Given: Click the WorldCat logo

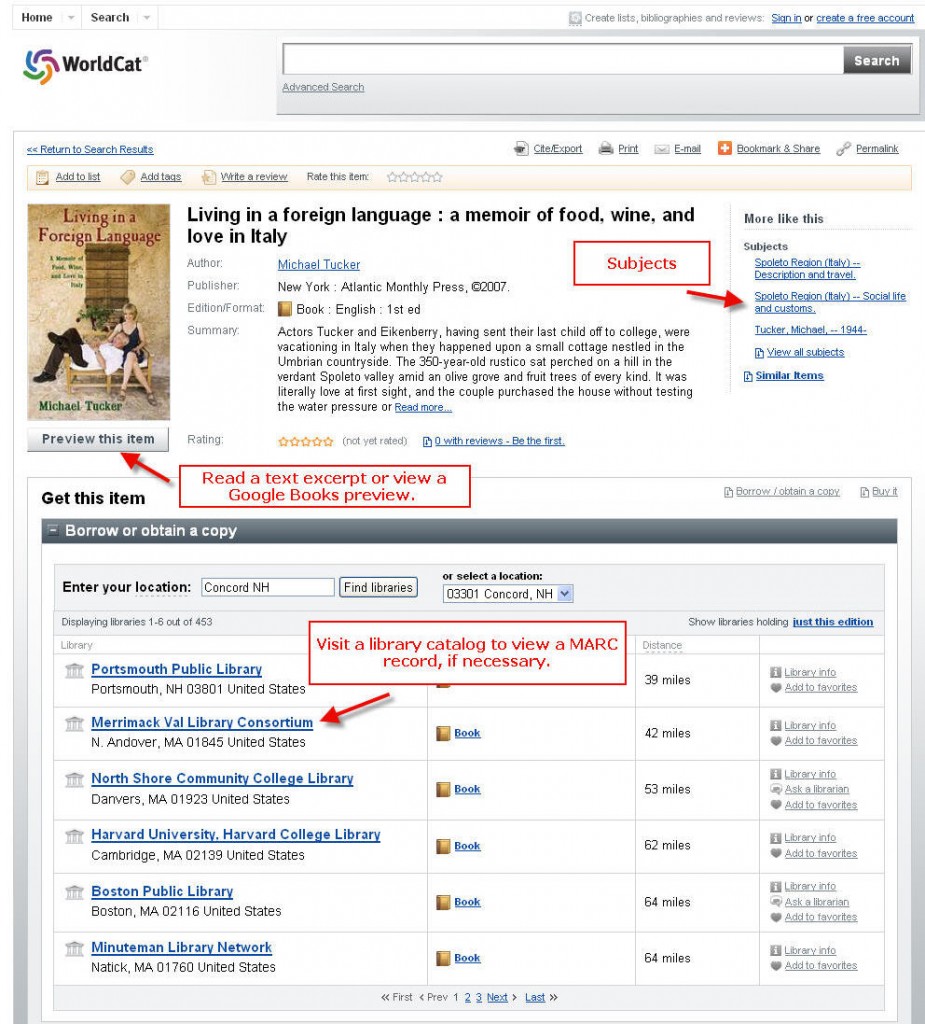Looking at the screenshot, I should (86, 65).
